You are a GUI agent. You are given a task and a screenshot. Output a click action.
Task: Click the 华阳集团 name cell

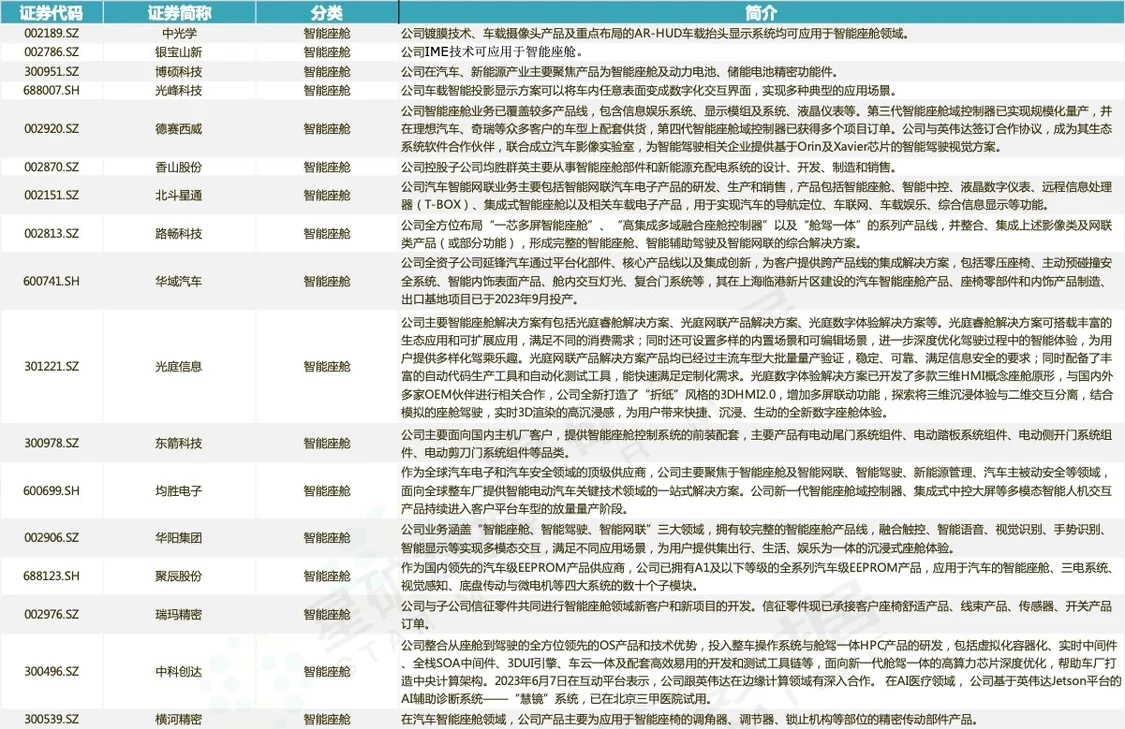(x=179, y=537)
